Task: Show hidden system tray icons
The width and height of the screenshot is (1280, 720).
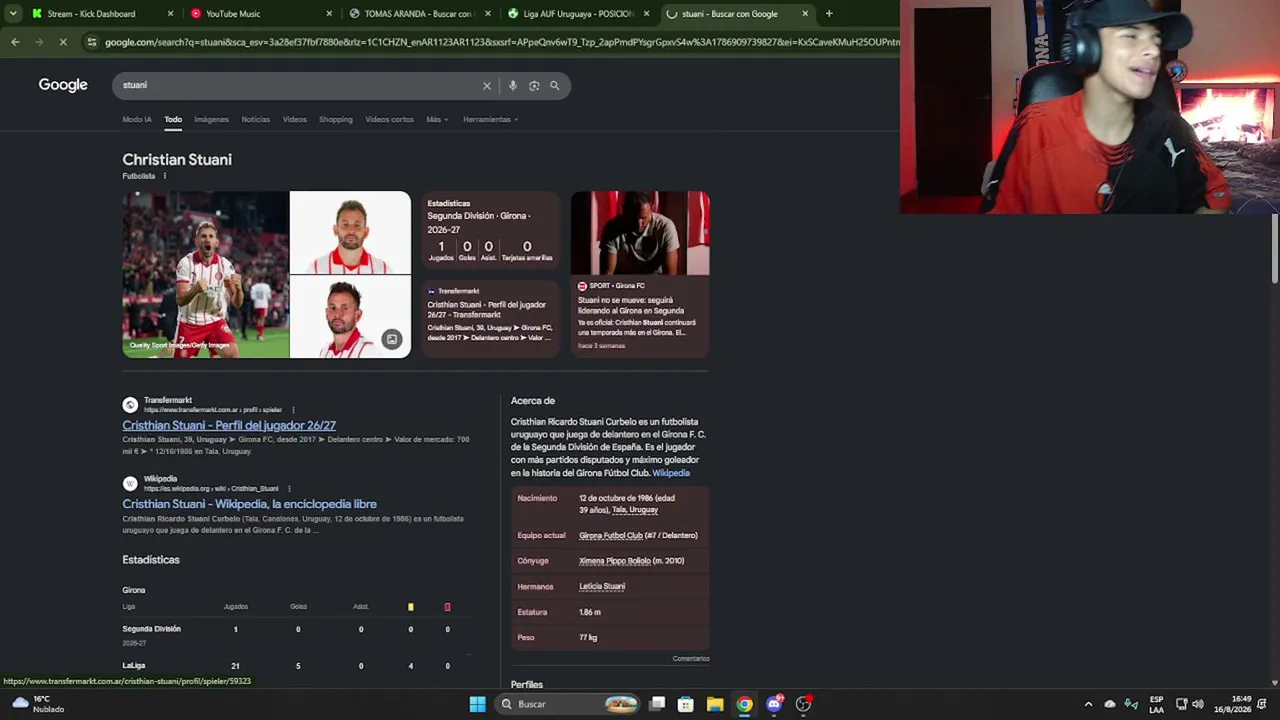Action: tap(1088, 704)
